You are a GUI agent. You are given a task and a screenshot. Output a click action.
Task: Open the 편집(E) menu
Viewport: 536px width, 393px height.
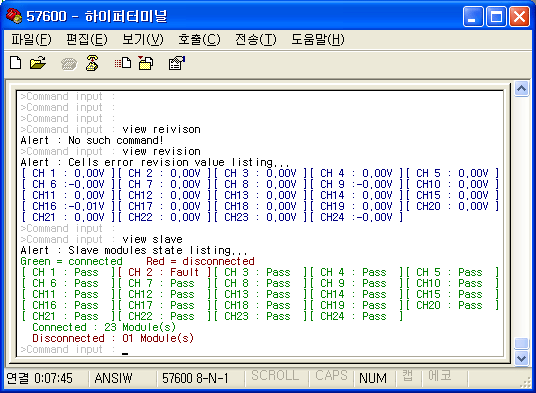click(87, 40)
